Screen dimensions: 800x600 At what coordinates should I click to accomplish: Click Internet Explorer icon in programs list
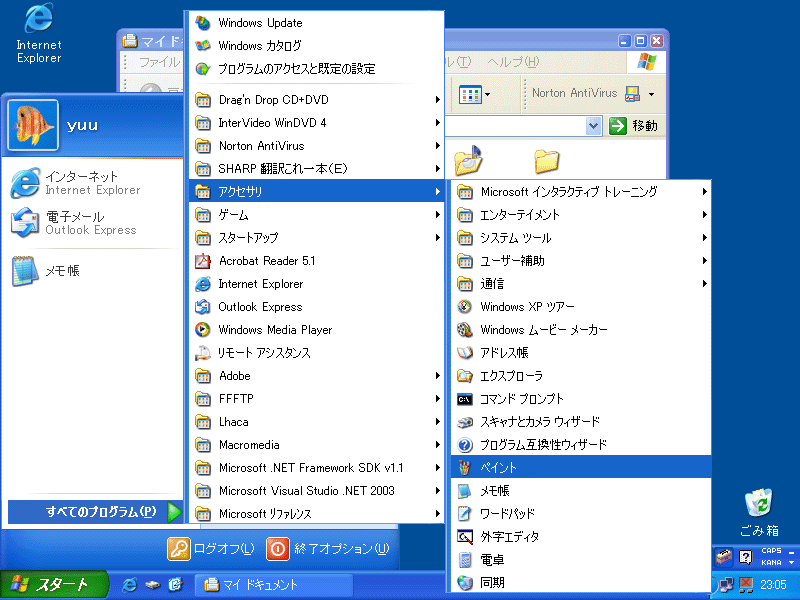click(203, 284)
